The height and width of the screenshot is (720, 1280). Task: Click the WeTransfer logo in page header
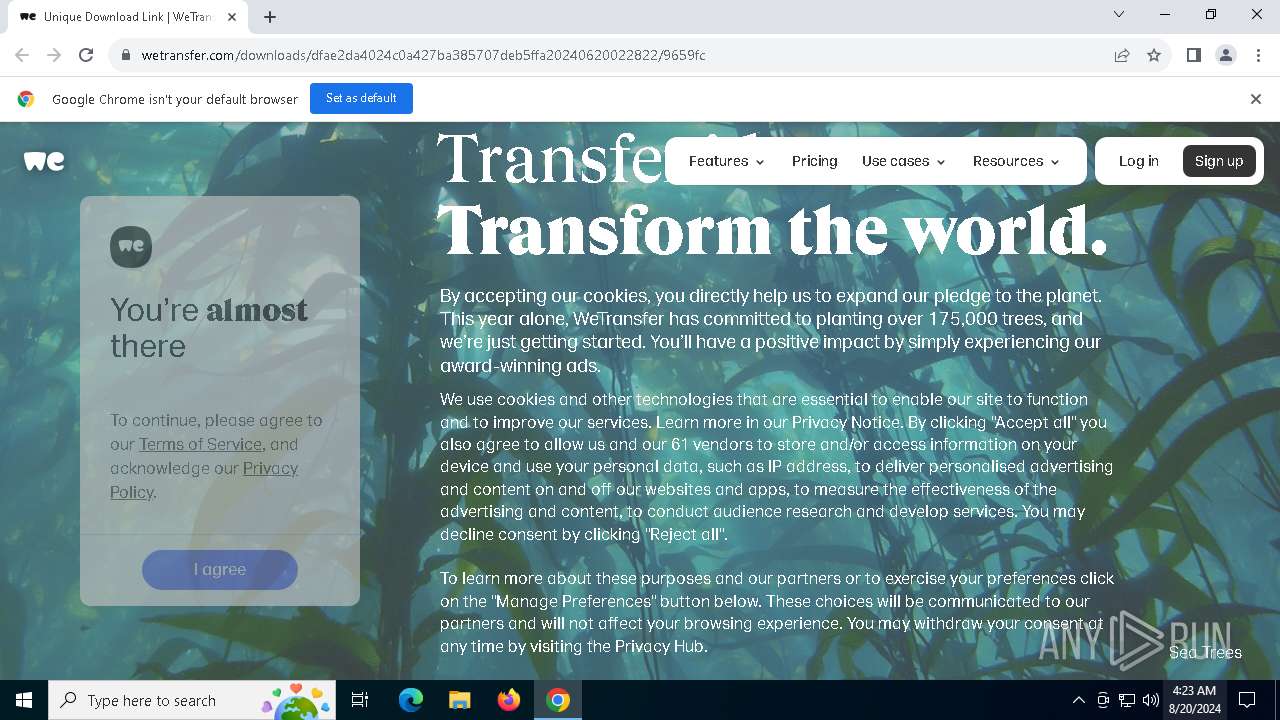click(44, 161)
